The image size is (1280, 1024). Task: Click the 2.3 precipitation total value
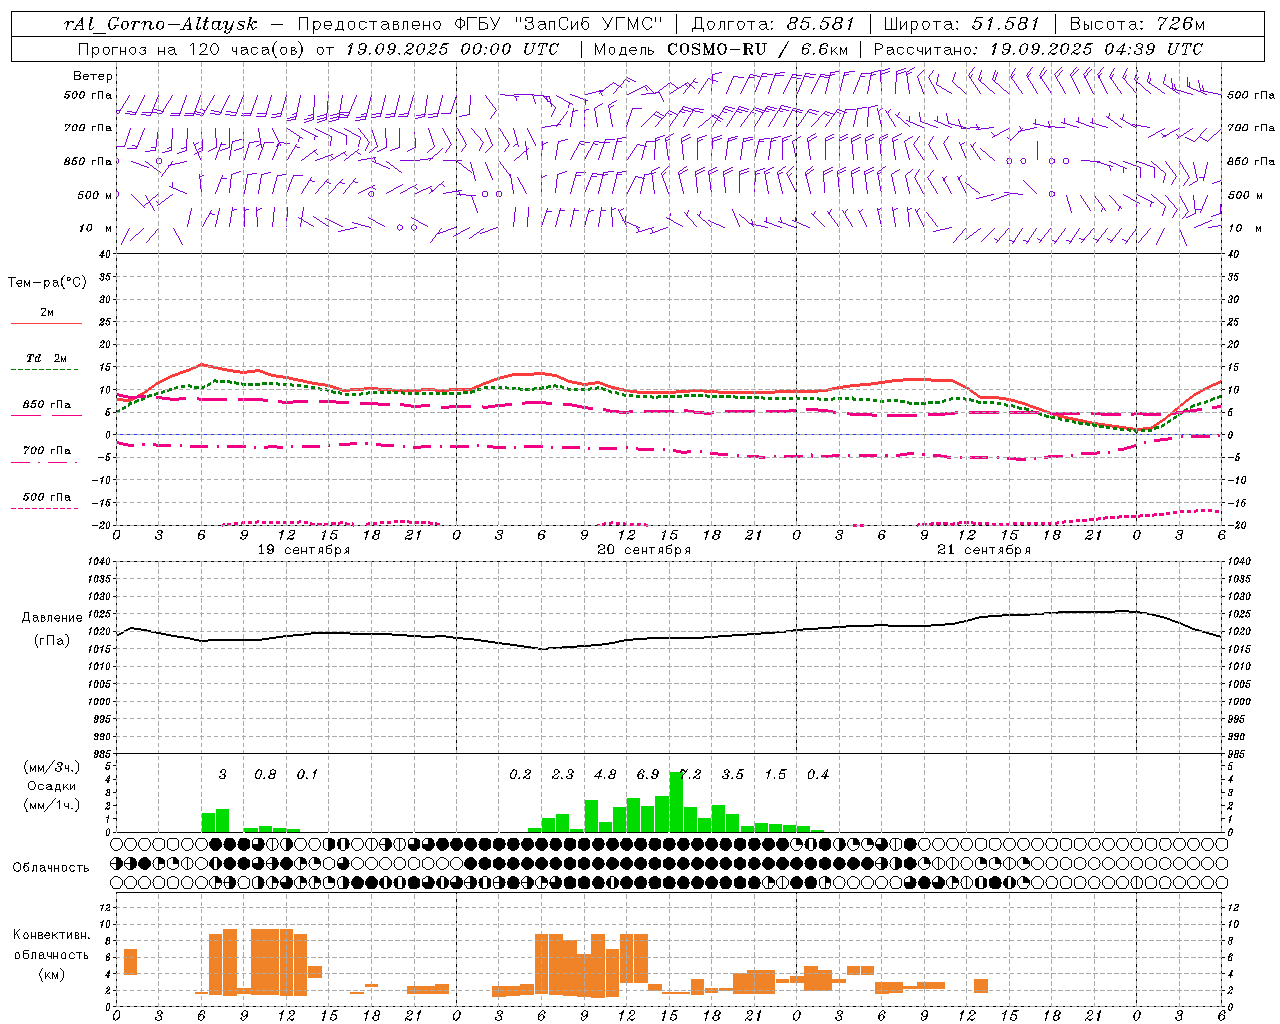click(563, 774)
